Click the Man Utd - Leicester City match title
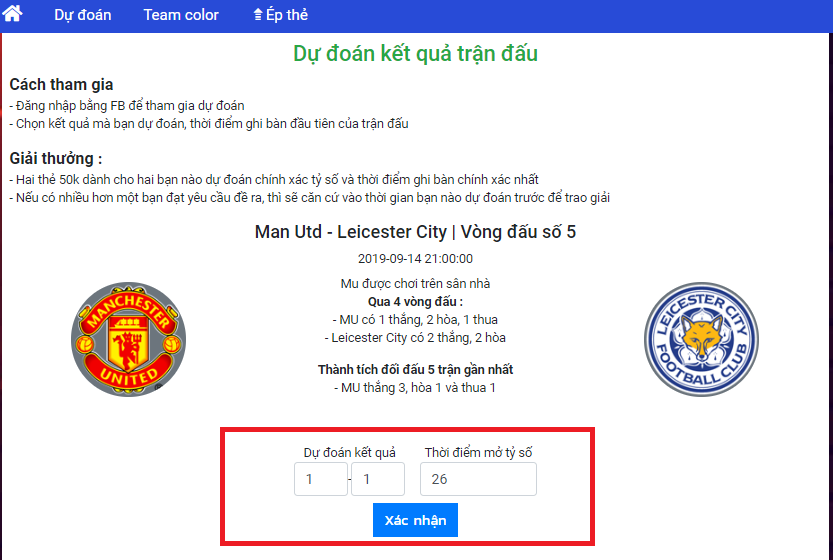The height and width of the screenshot is (560, 833). [x=415, y=232]
